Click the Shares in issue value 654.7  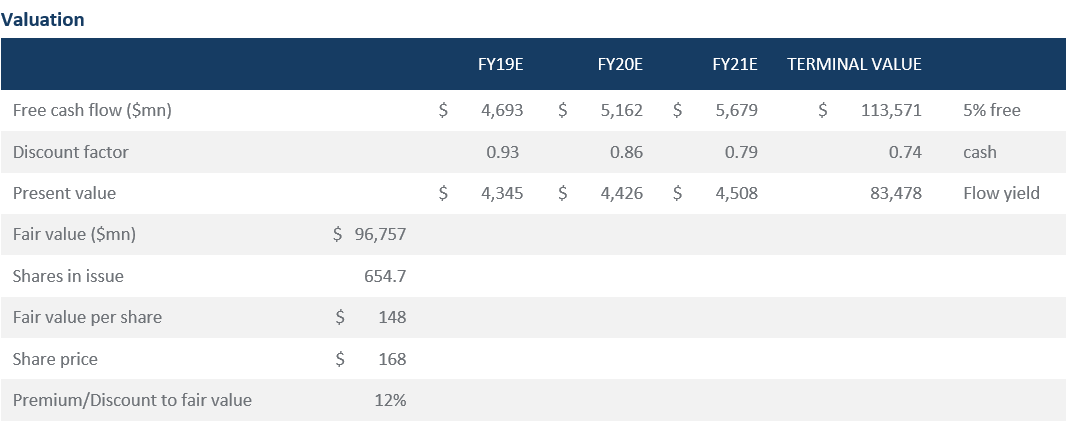click(384, 277)
